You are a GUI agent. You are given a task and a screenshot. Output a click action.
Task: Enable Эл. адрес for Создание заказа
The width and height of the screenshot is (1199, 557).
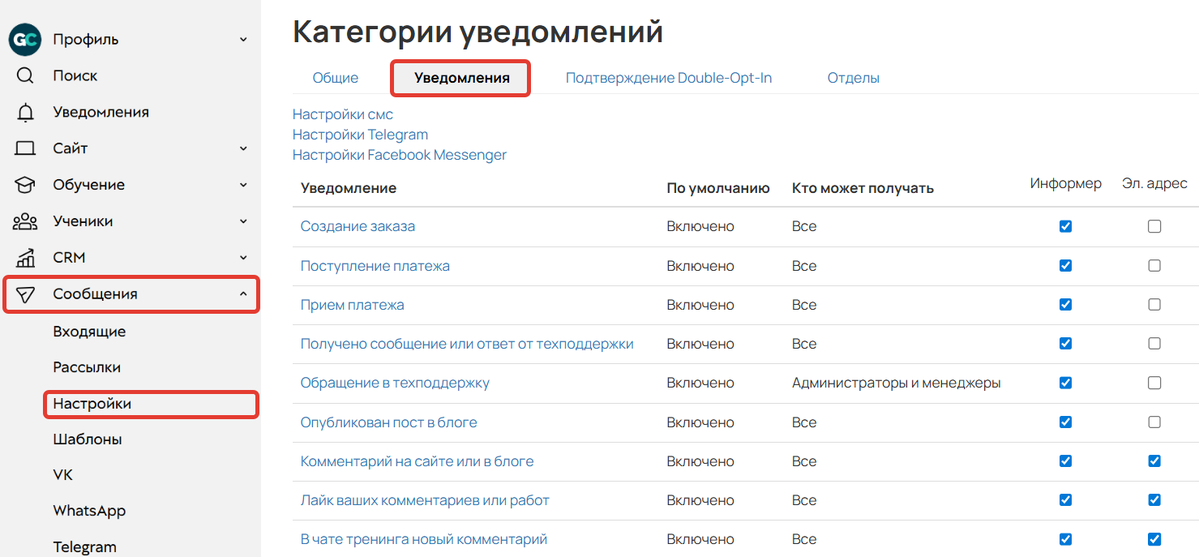tap(1155, 226)
